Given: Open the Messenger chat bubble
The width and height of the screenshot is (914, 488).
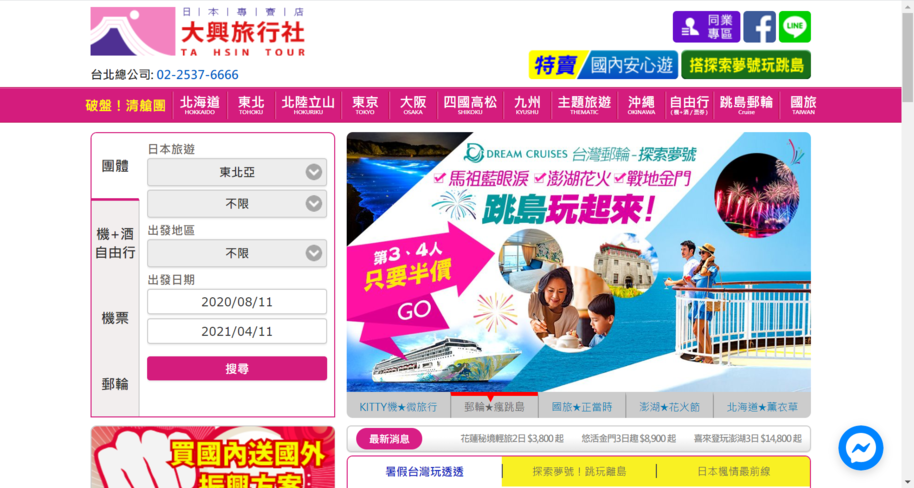Looking at the screenshot, I should point(860,448).
